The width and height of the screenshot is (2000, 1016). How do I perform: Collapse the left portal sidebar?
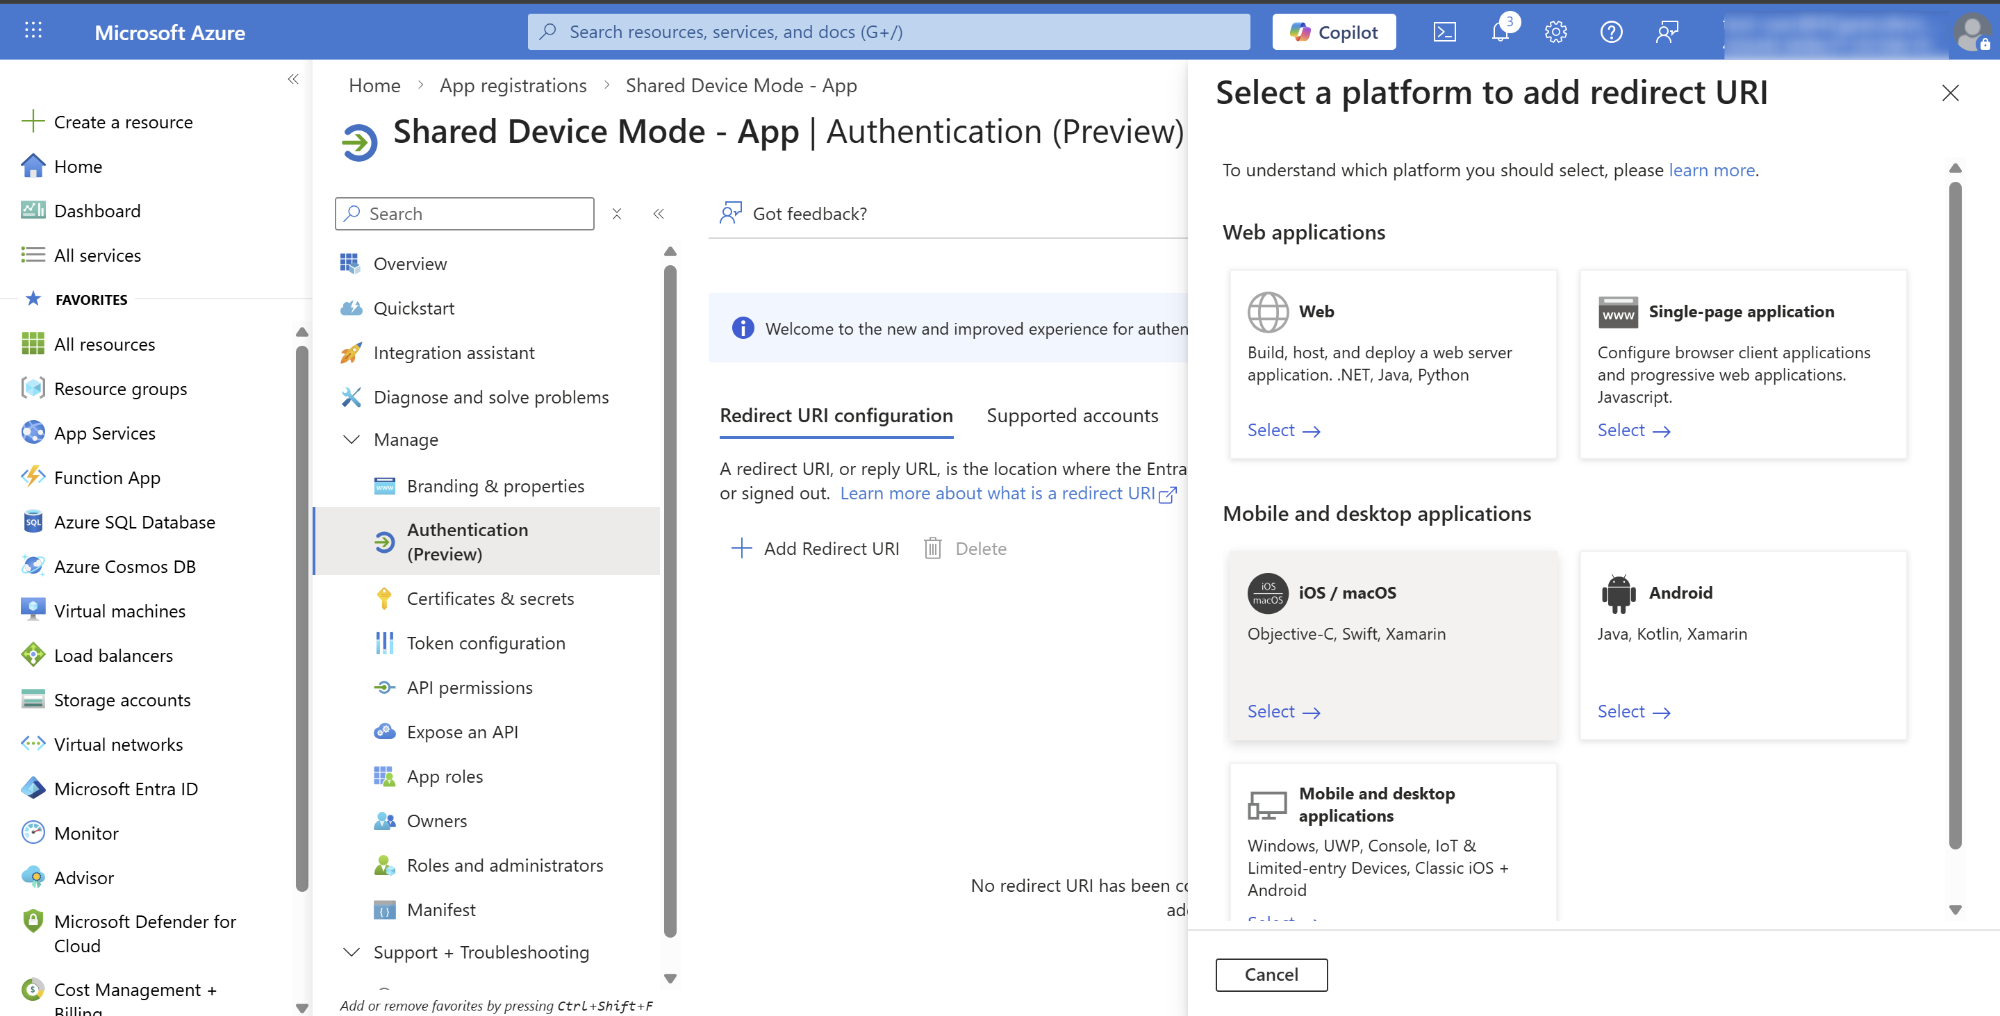point(293,79)
